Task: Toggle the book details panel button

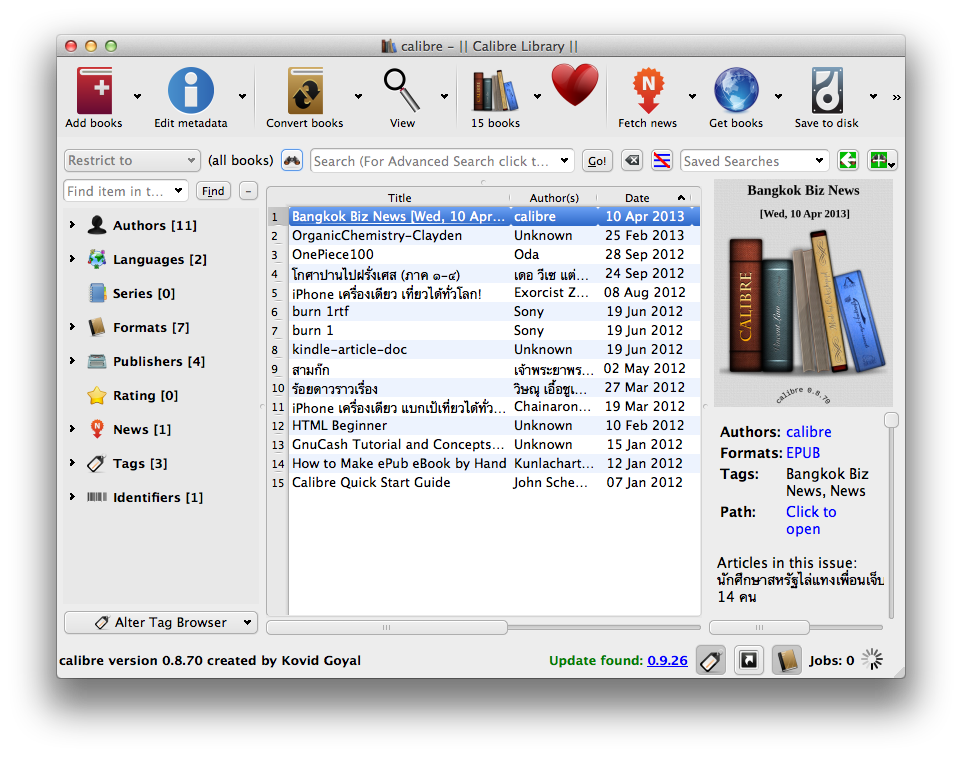Action: click(x=786, y=660)
